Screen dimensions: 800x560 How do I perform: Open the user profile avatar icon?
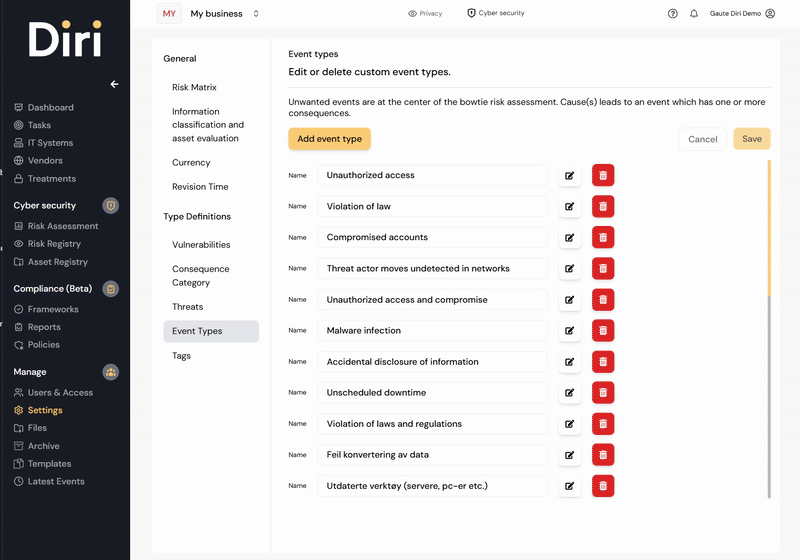coord(770,14)
